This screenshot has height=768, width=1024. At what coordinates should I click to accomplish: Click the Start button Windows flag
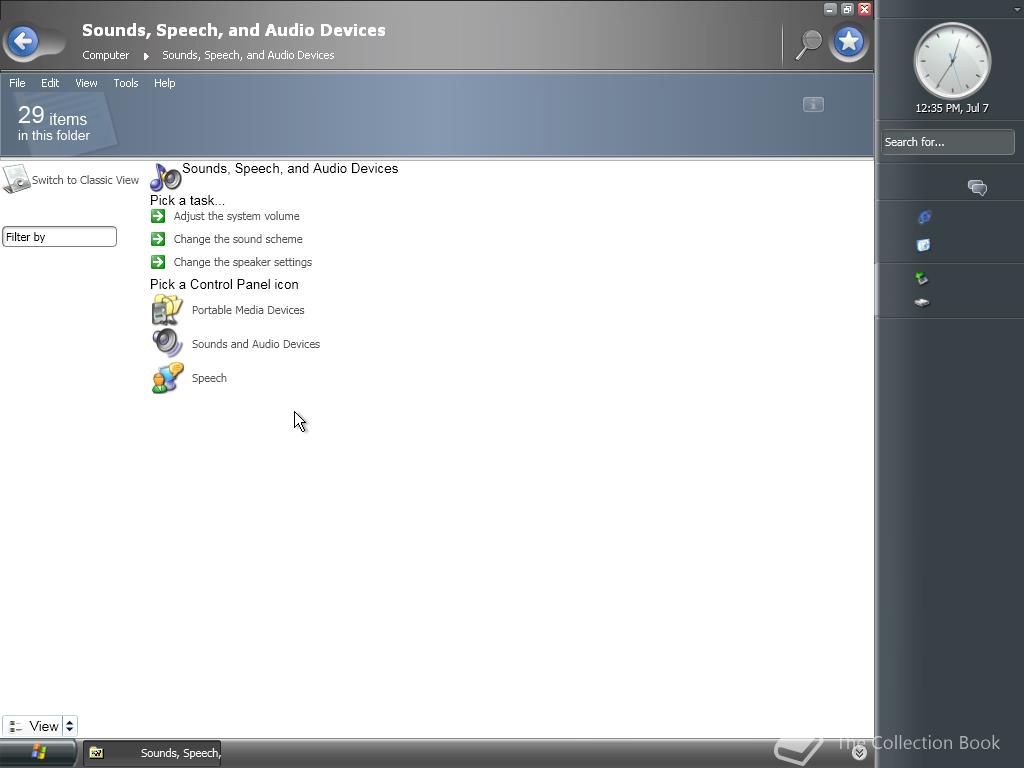click(x=39, y=752)
